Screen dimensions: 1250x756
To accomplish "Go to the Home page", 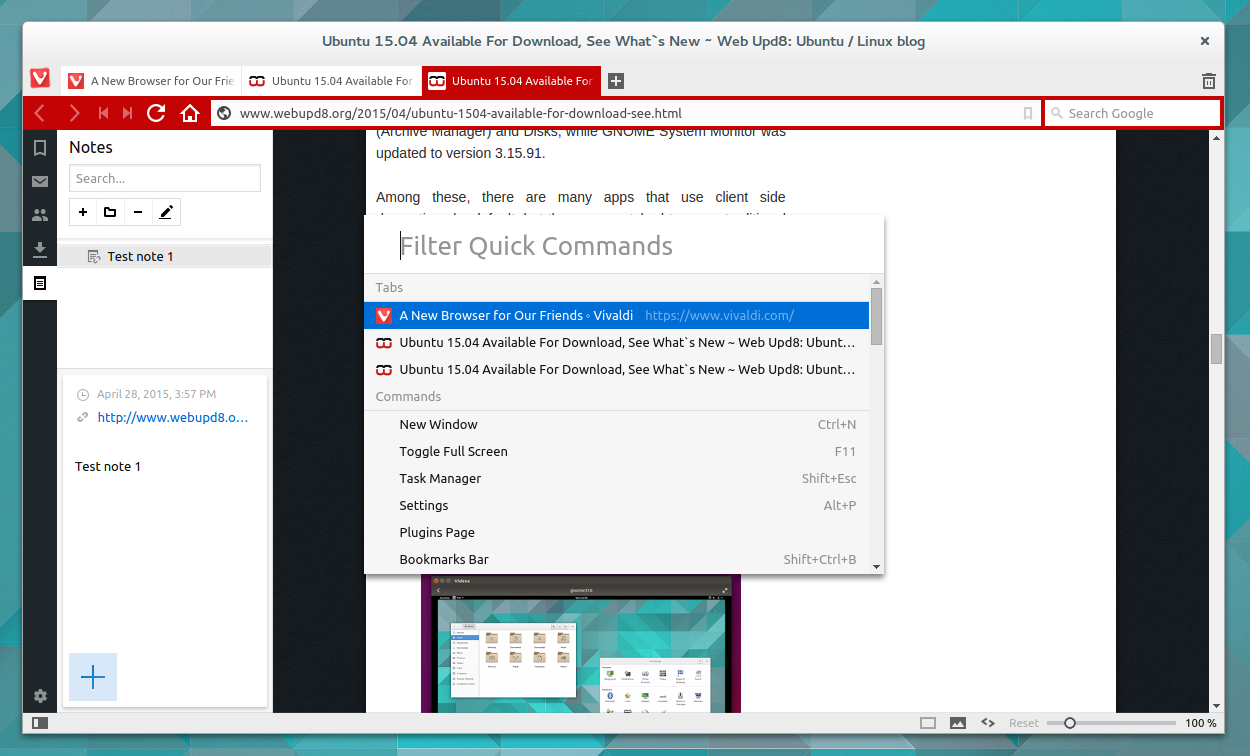I will 190,113.
